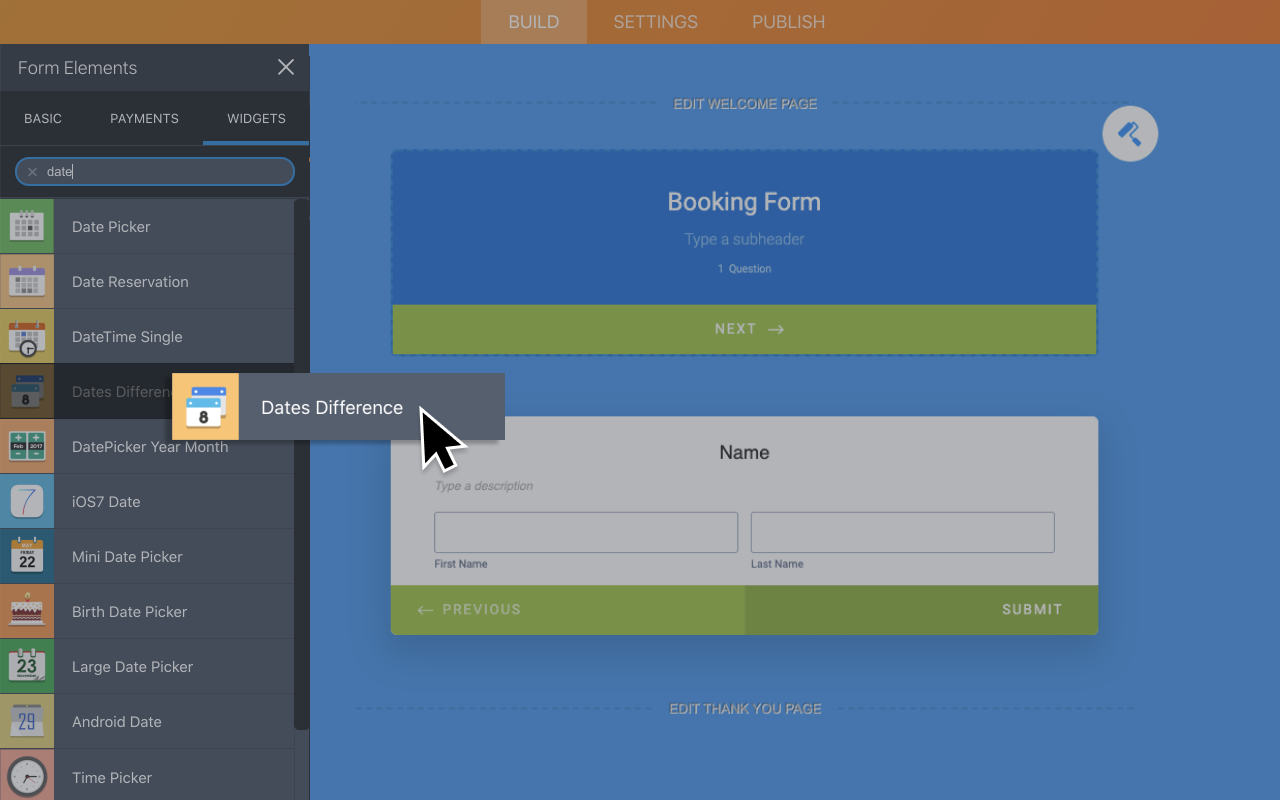Select the Date Picker widget icon

(x=27, y=227)
